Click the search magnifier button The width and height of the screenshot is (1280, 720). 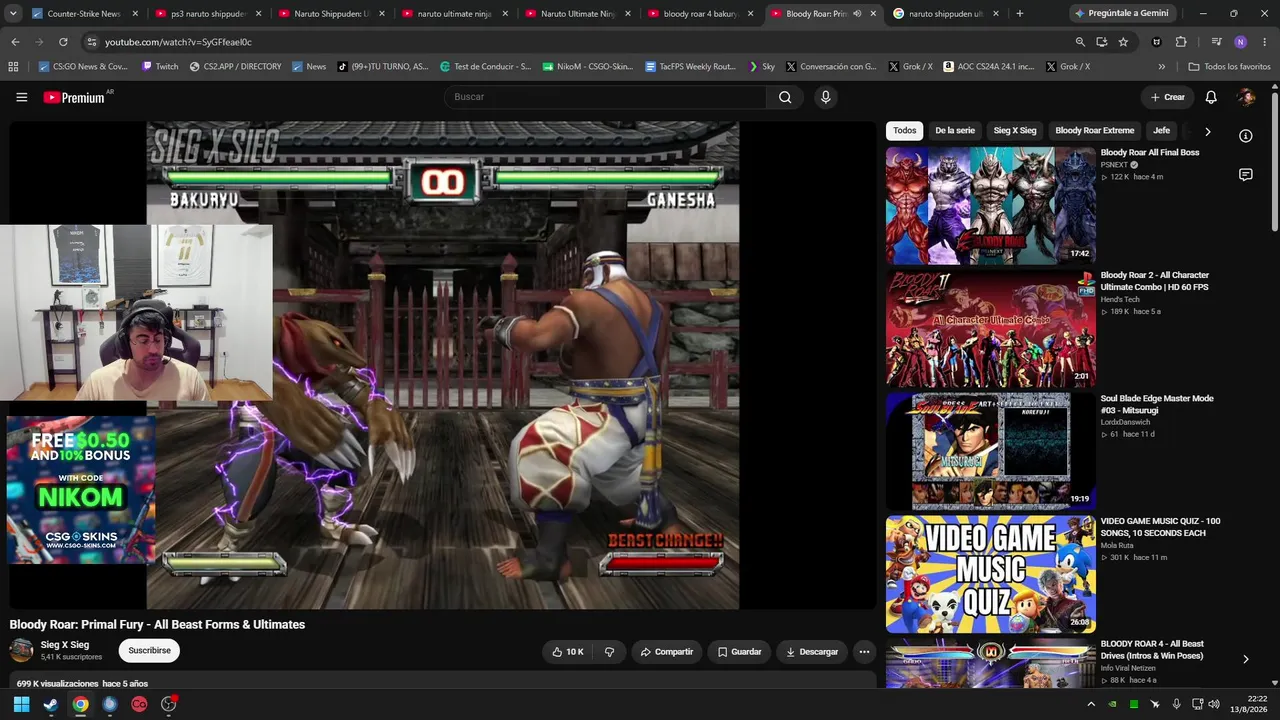785,97
